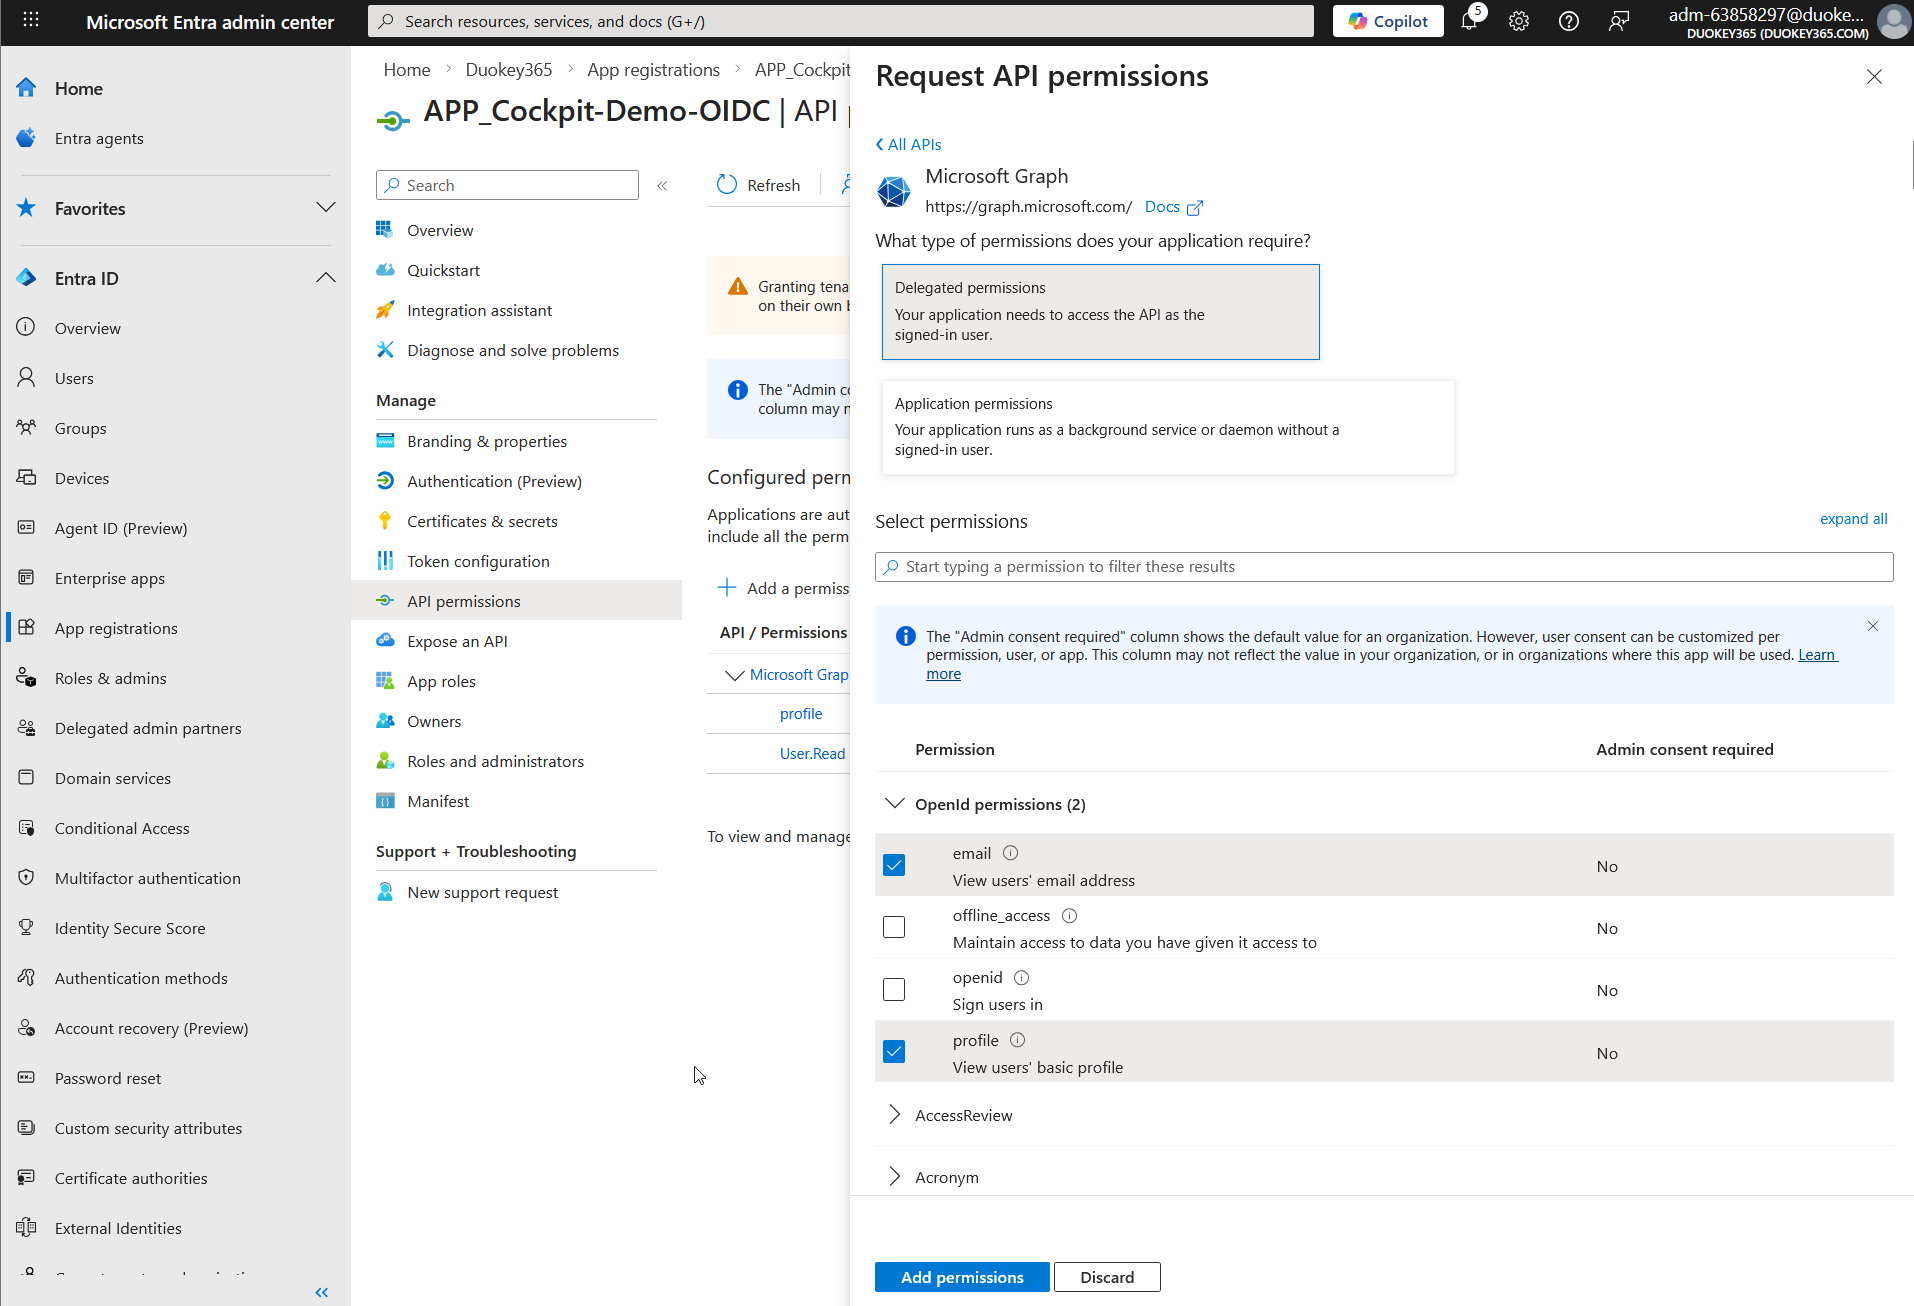The width and height of the screenshot is (1914, 1306).
Task: Open the portal settings gear icon
Action: [x=1519, y=21]
